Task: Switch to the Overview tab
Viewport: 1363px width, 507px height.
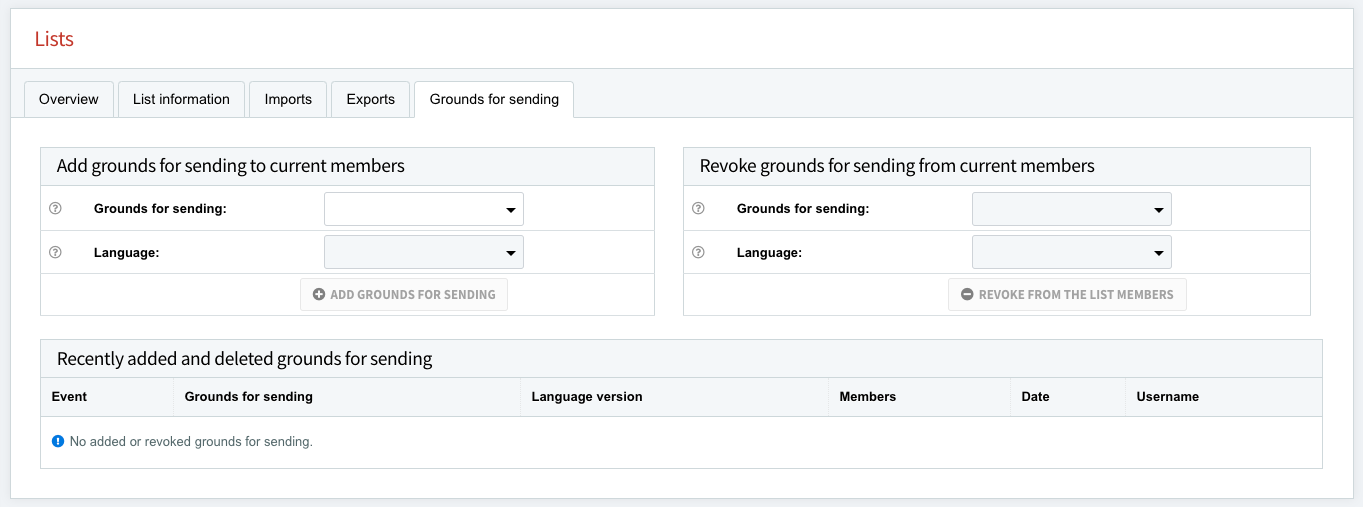Action: (x=68, y=99)
